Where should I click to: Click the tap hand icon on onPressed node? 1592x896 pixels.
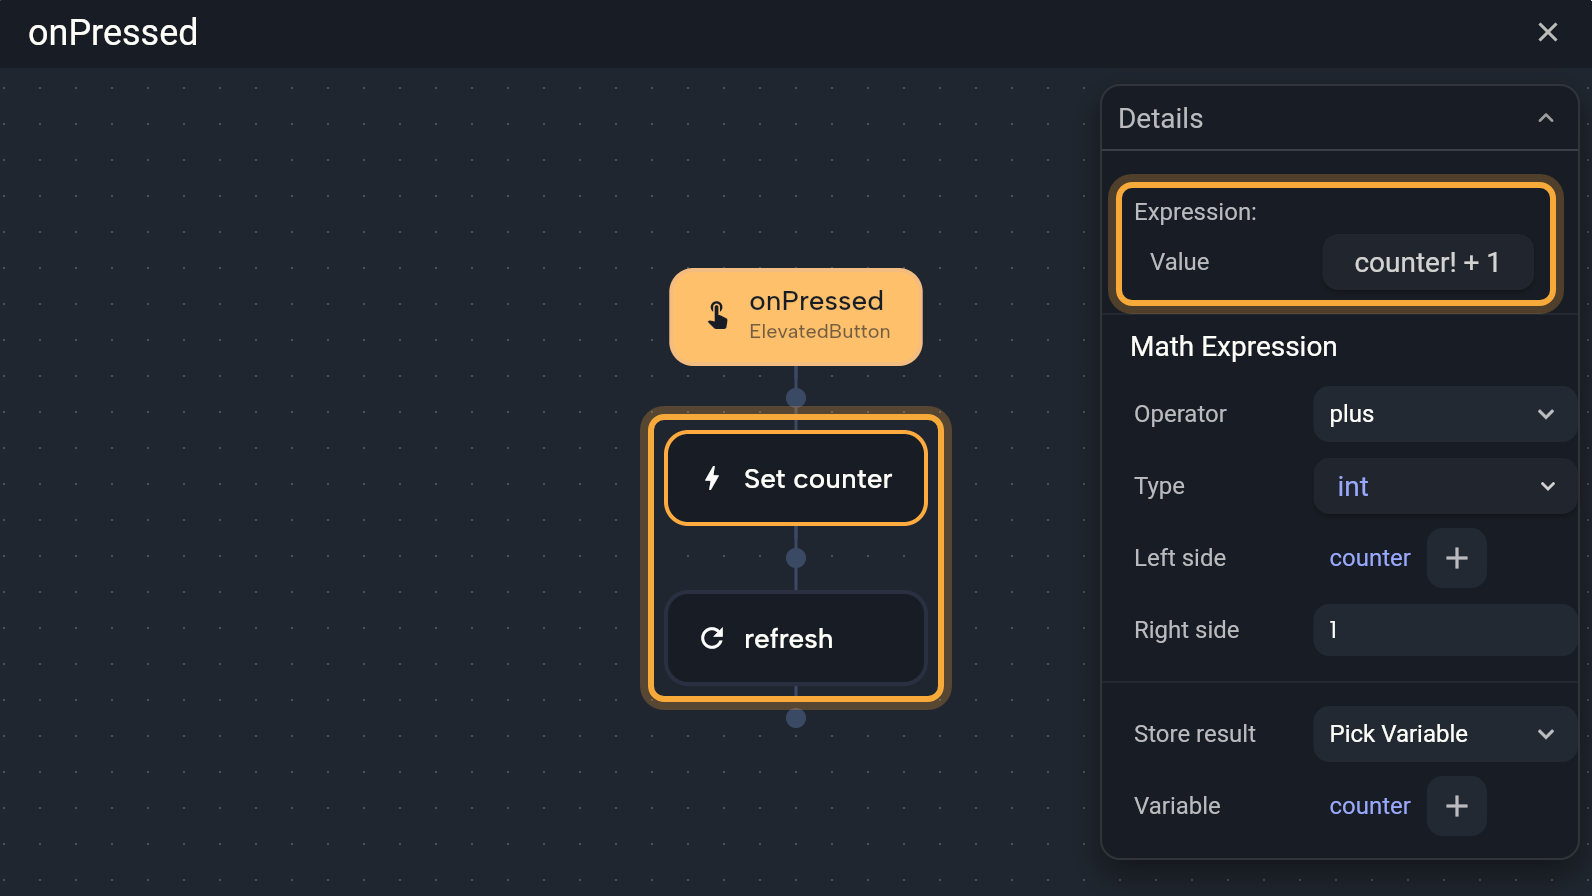click(718, 315)
